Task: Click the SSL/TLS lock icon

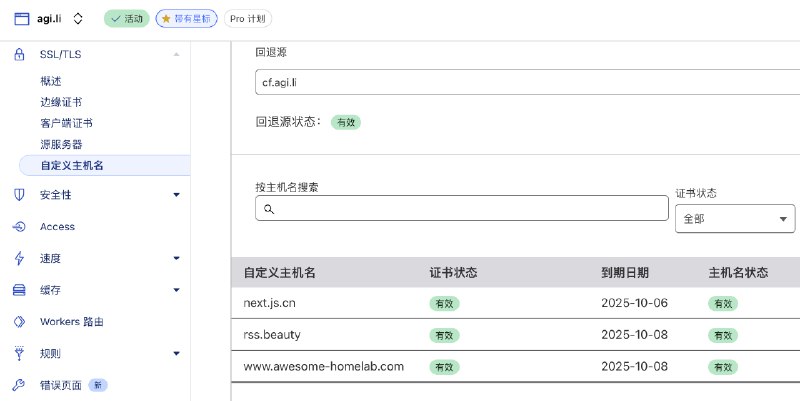Action: tap(19, 54)
